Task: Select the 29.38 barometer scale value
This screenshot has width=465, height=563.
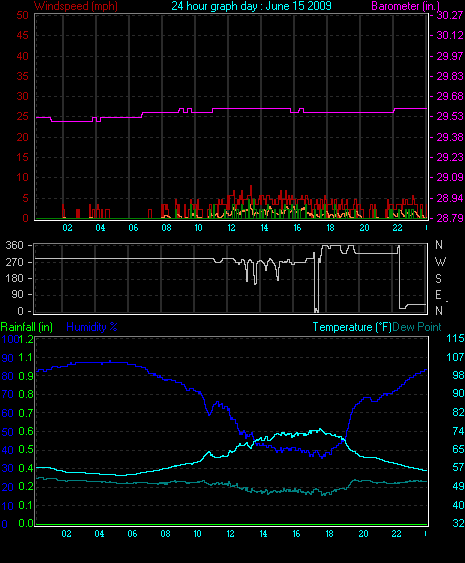Action: point(450,138)
